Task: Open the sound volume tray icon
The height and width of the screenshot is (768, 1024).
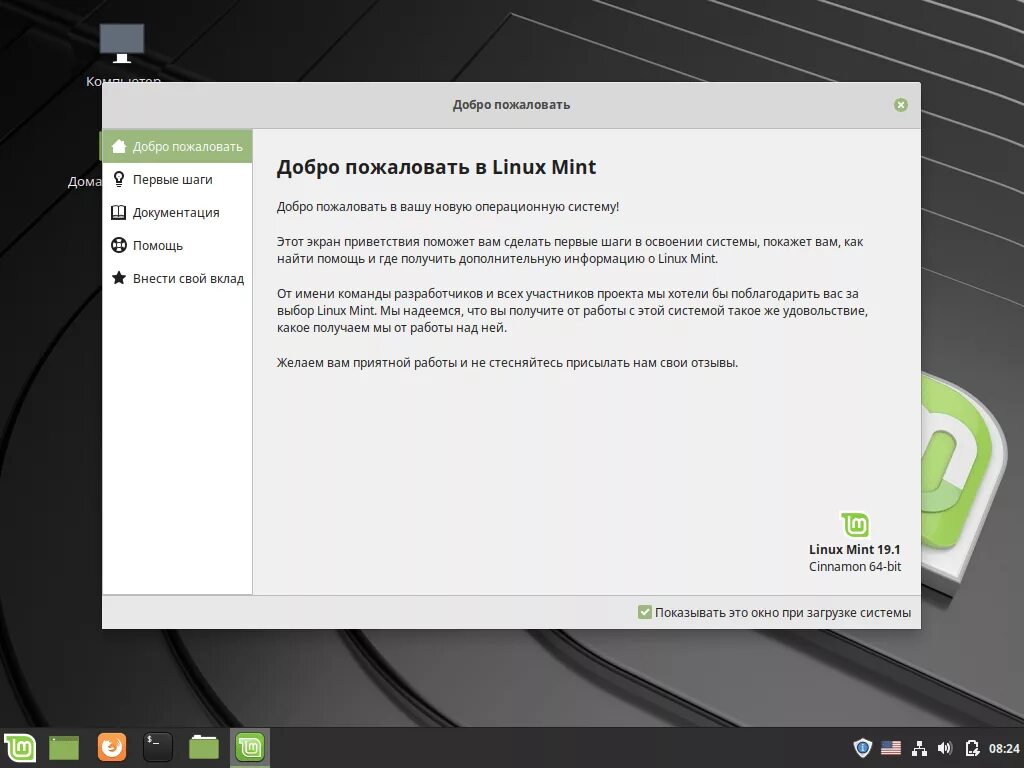Action: tap(945, 748)
